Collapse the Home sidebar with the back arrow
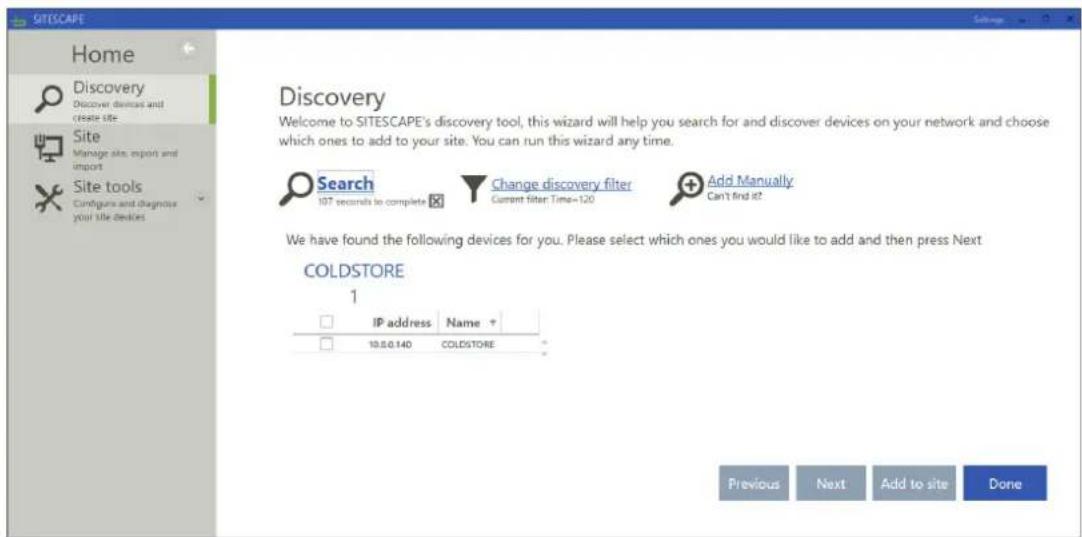Image resolution: width=1082 pixels, height=537 pixels. pyautogui.click(x=188, y=49)
